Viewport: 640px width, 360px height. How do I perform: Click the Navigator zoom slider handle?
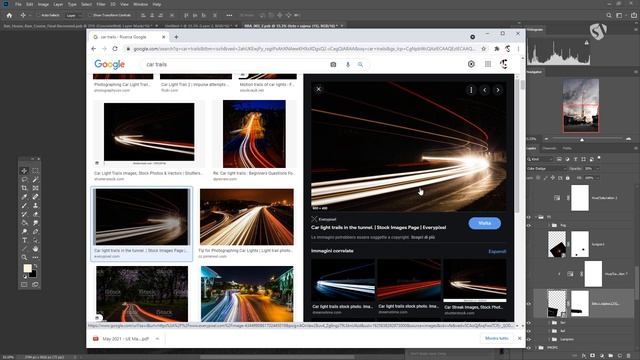tap(582, 140)
